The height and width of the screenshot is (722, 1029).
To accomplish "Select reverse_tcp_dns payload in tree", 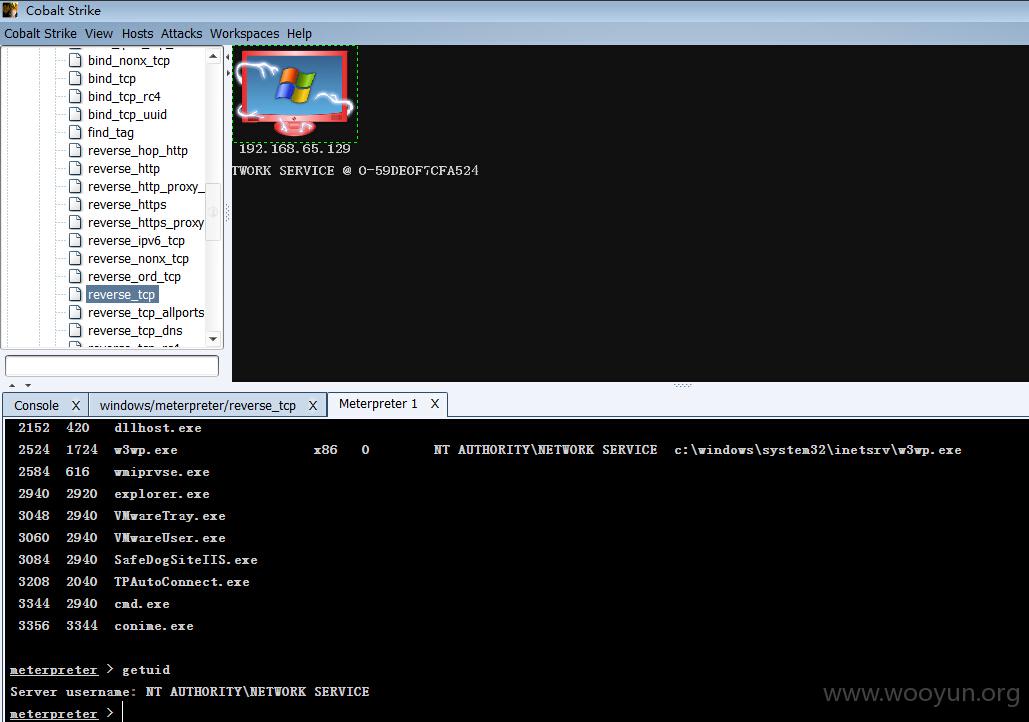I will [135, 331].
